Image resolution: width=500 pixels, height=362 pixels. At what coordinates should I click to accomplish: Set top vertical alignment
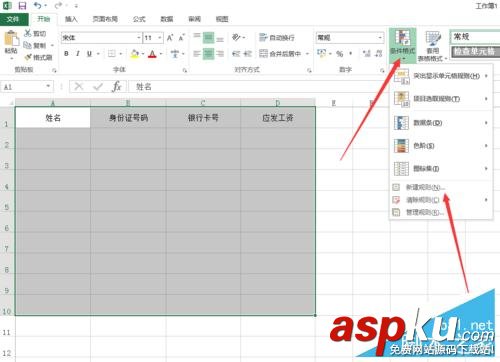[x=197, y=36]
